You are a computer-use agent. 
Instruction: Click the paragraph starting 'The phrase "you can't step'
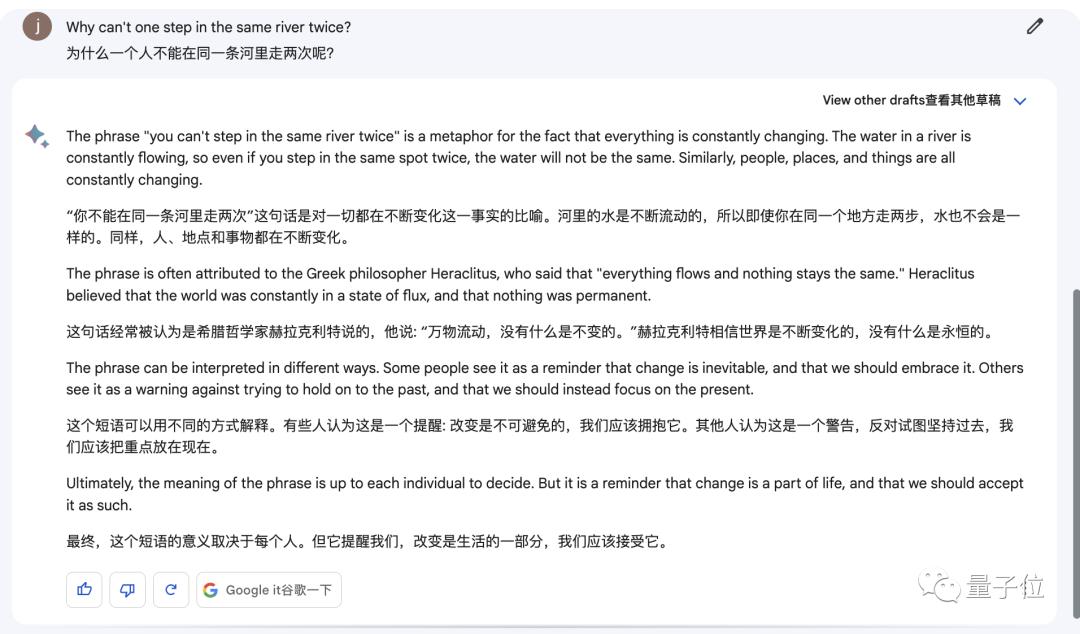pyautogui.click(x=518, y=158)
